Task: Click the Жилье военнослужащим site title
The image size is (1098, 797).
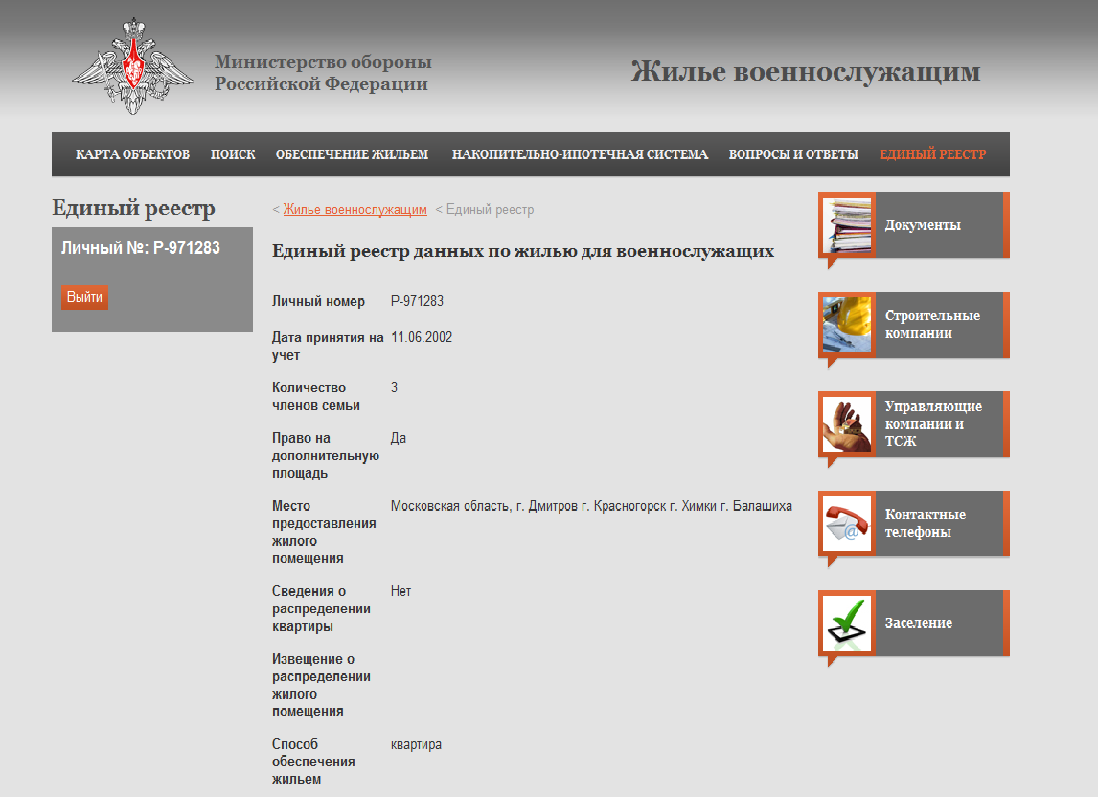Action: tap(805, 72)
